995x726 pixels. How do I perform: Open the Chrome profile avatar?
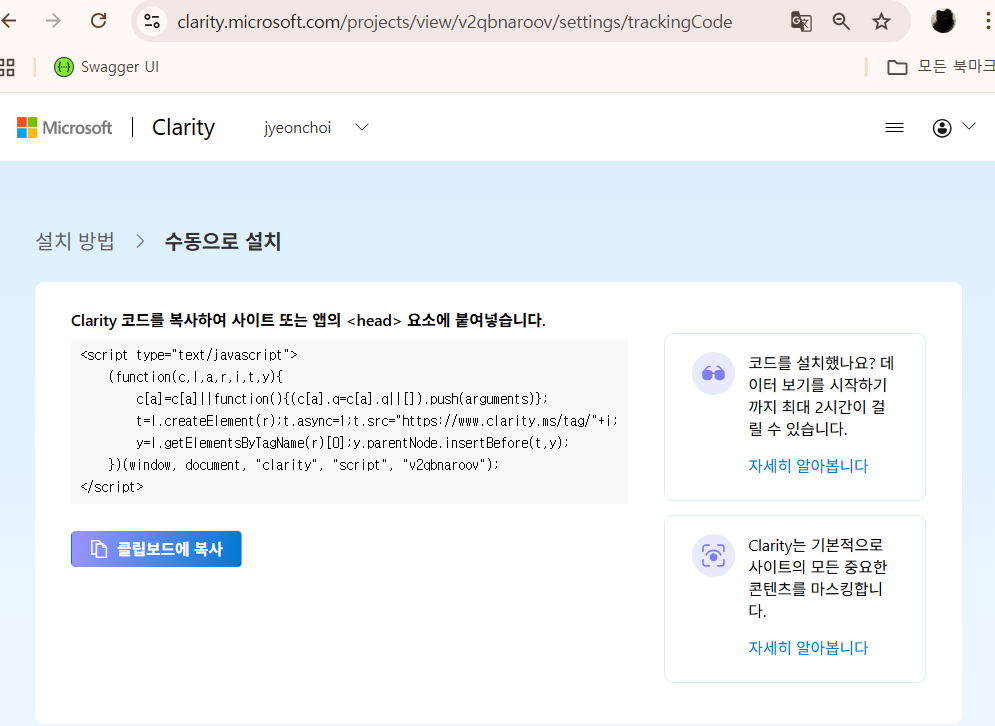pyautogui.click(x=943, y=21)
